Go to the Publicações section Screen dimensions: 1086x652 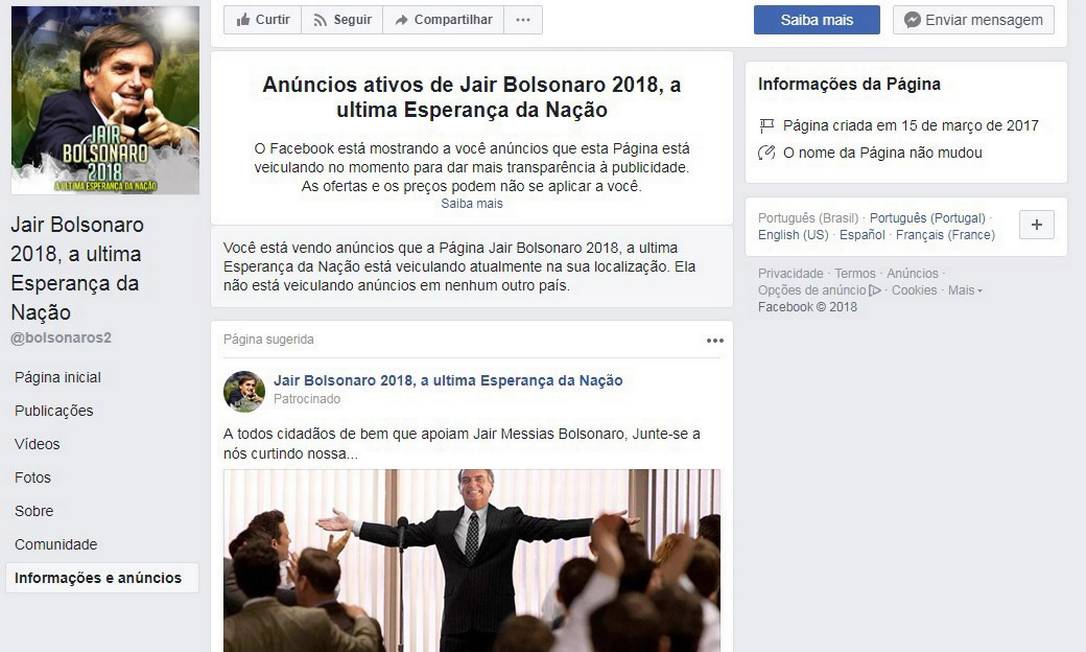tap(54, 411)
